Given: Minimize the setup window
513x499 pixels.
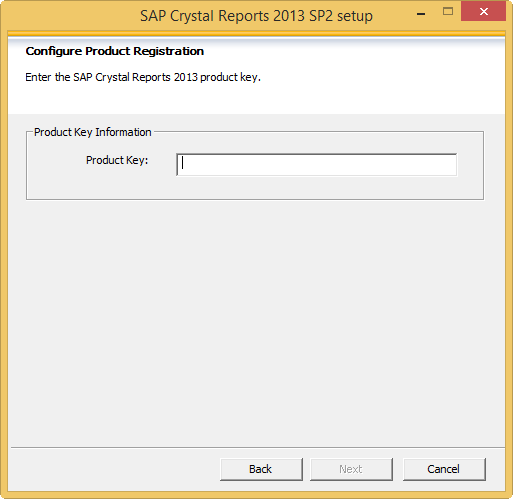Looking at the screenshot, I should (421, 14).
